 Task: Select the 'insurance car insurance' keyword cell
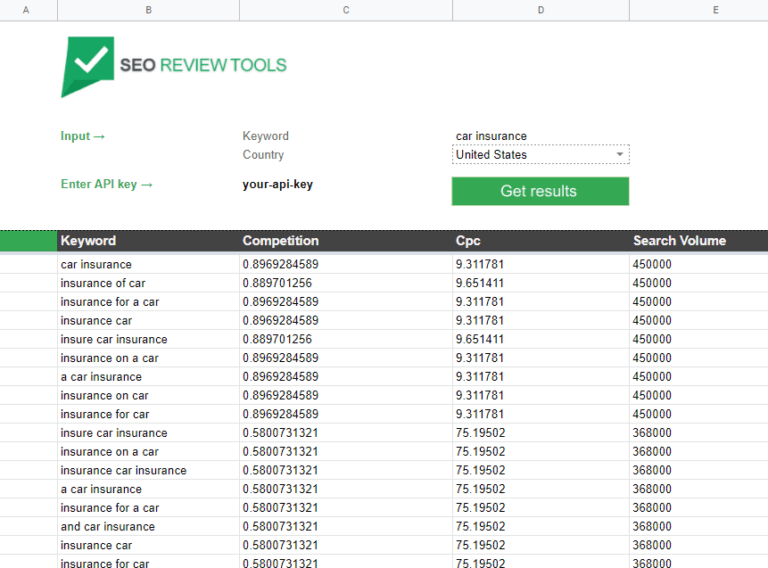tap(123, 470)
